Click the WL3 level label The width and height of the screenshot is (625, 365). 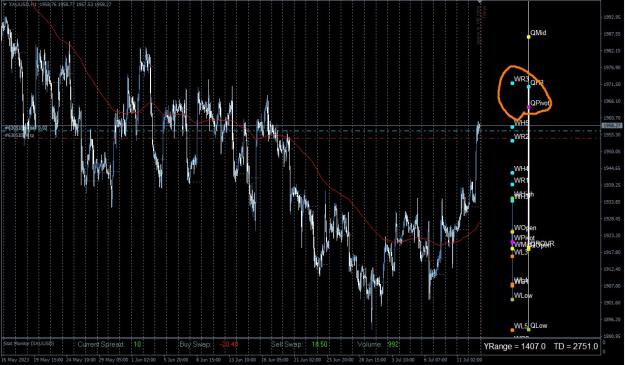(x=521, y=253)
